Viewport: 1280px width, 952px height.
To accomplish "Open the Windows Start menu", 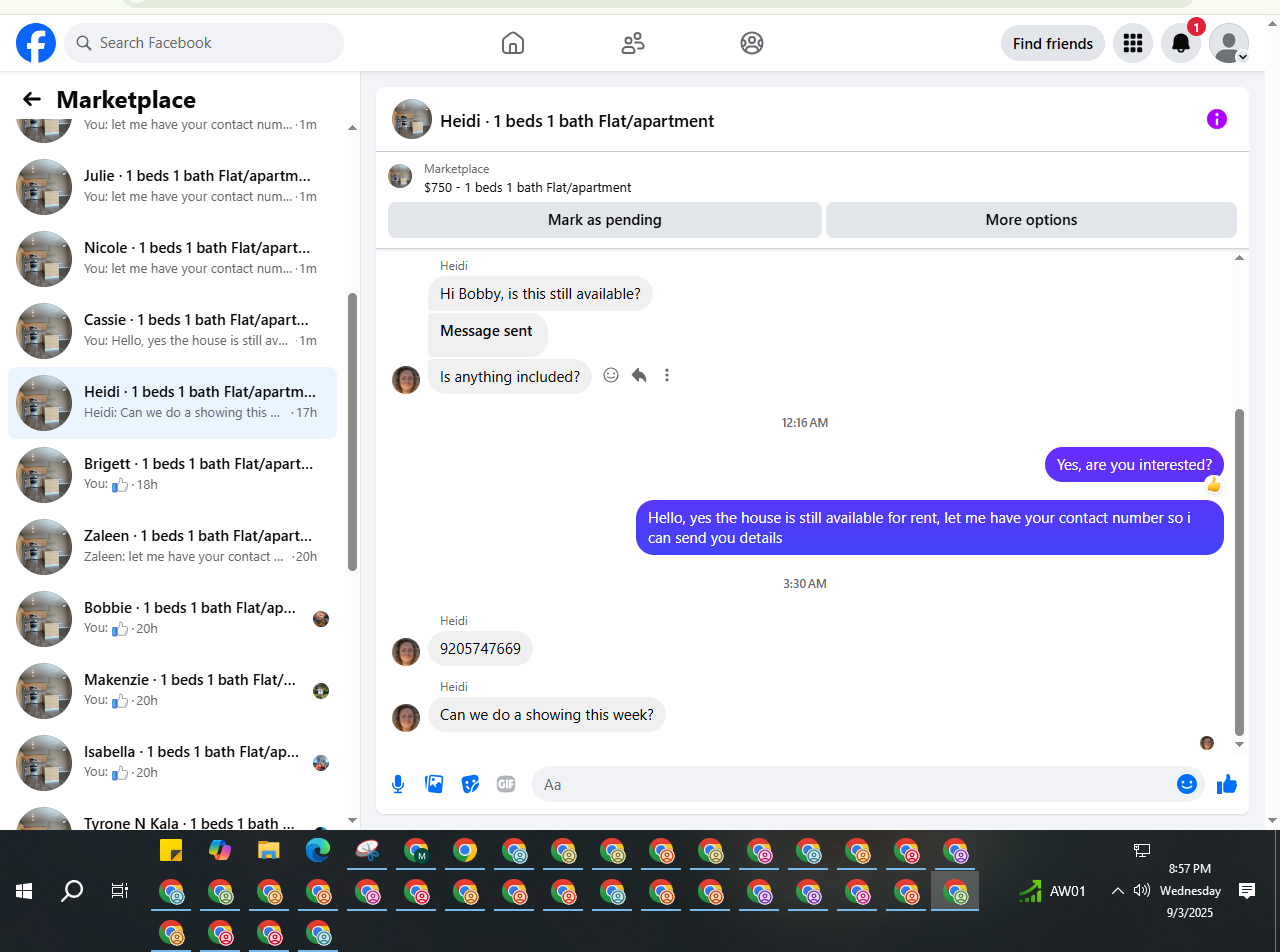I will click(24, 891).
